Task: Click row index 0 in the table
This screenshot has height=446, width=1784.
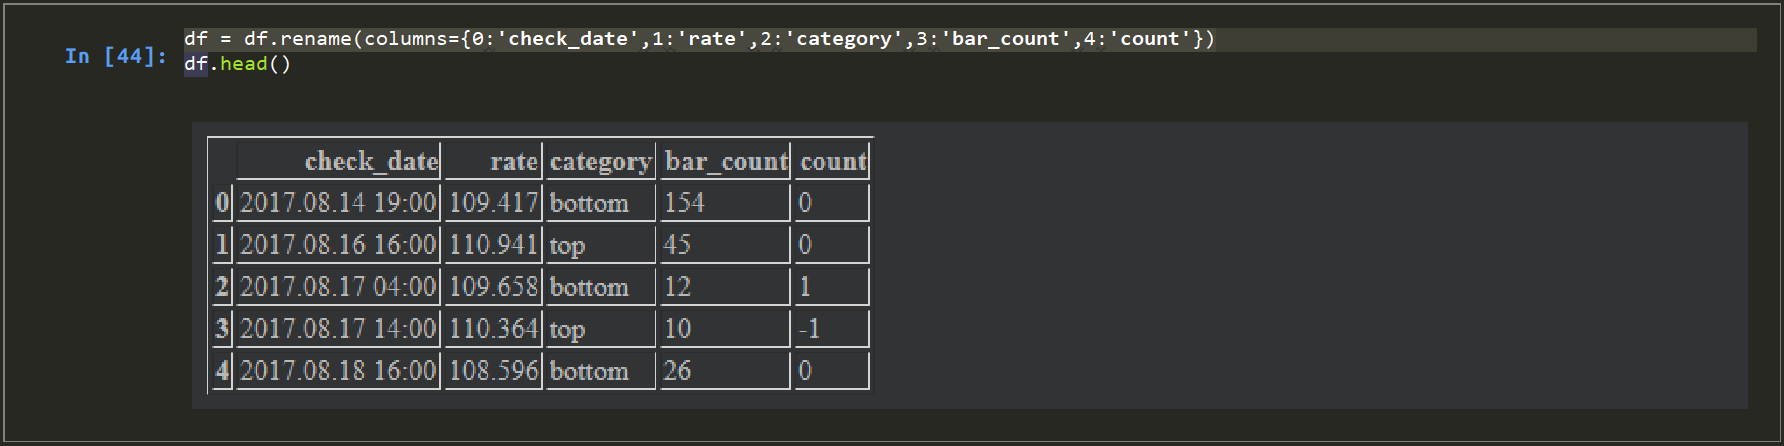Action: [222, 203]
